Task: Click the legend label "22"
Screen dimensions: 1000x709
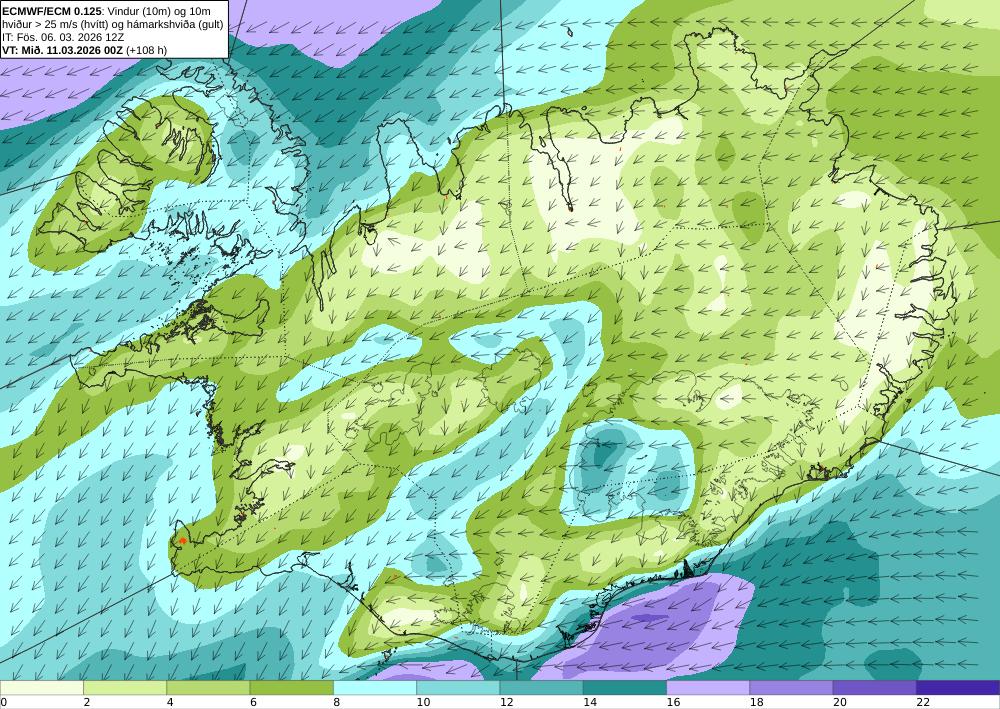Action: (x=923, y=702)
